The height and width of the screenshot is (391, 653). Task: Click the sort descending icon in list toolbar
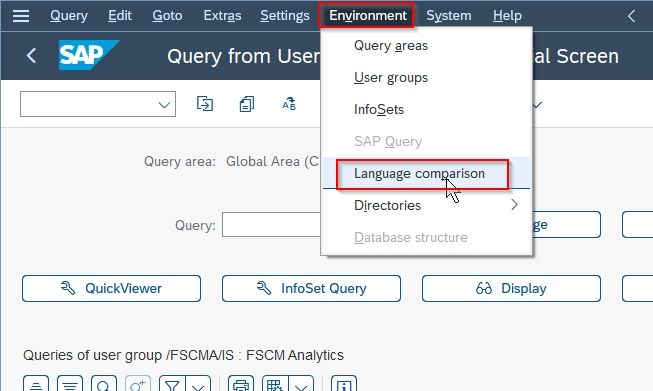[70, 384]
